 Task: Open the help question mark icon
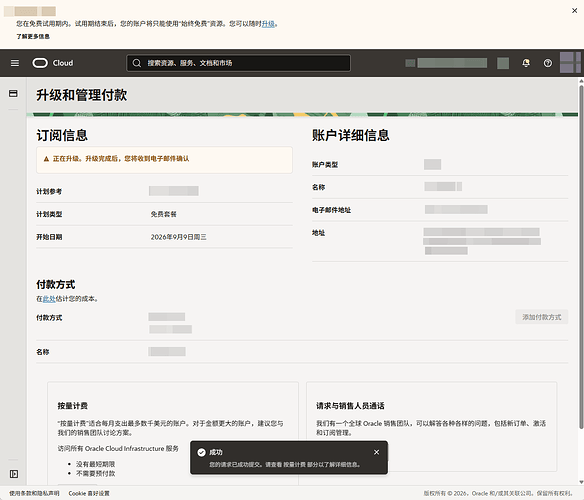tap(548, 63)
